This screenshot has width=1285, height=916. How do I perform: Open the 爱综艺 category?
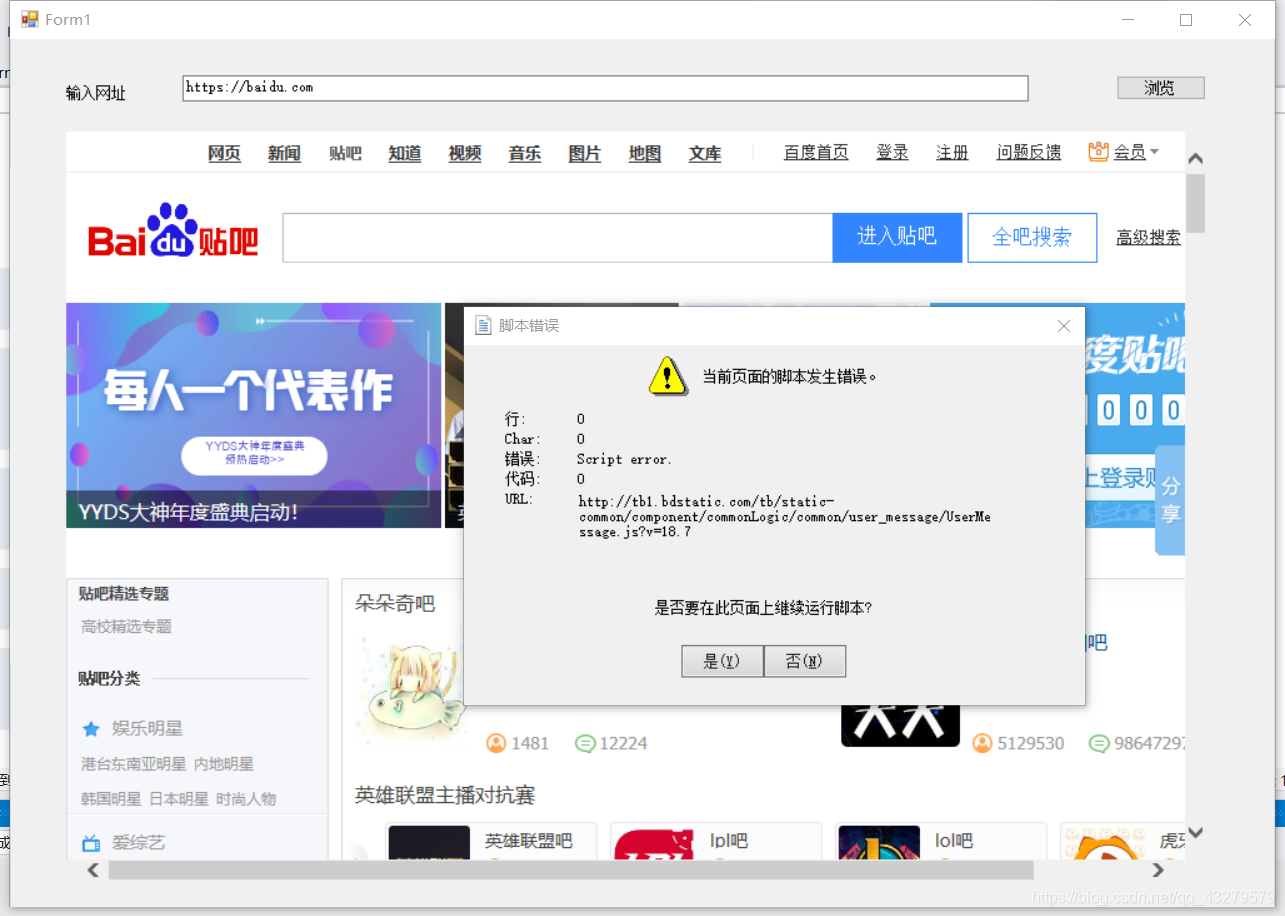click(139, 843)
